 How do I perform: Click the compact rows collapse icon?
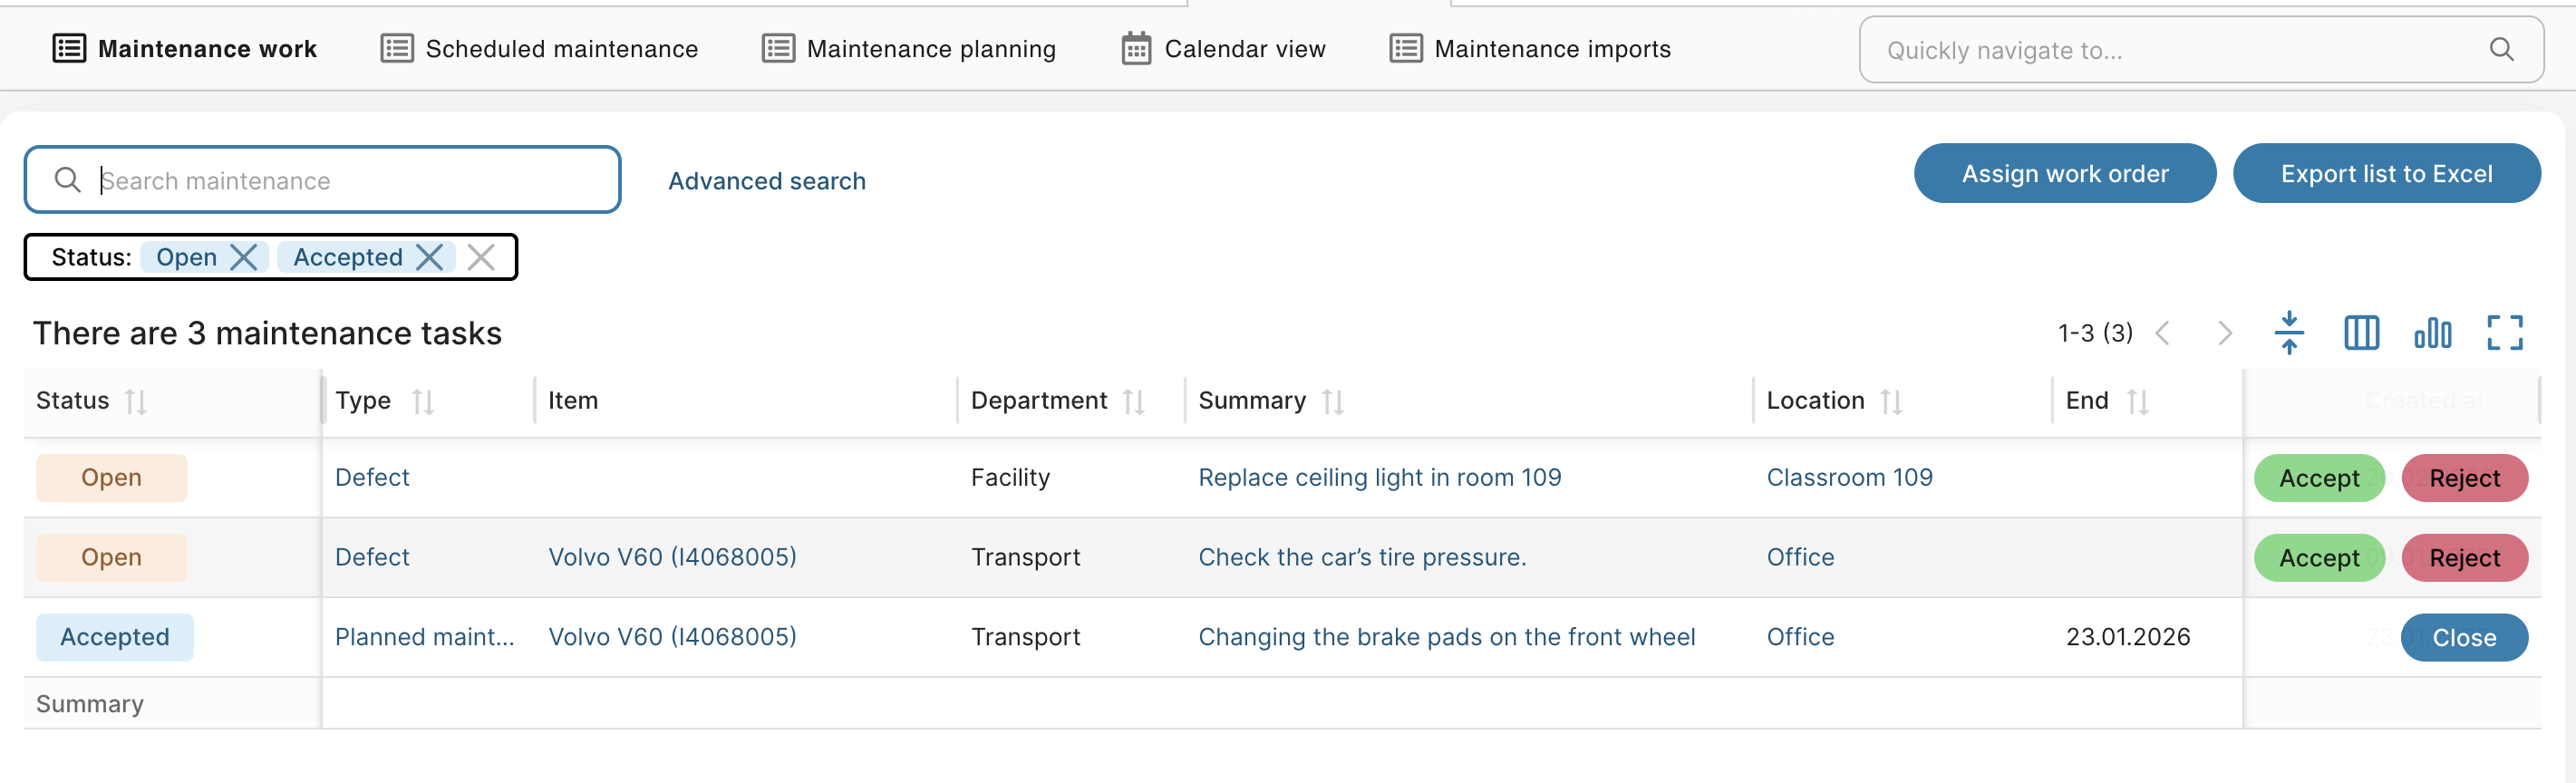click(2289, 333)
